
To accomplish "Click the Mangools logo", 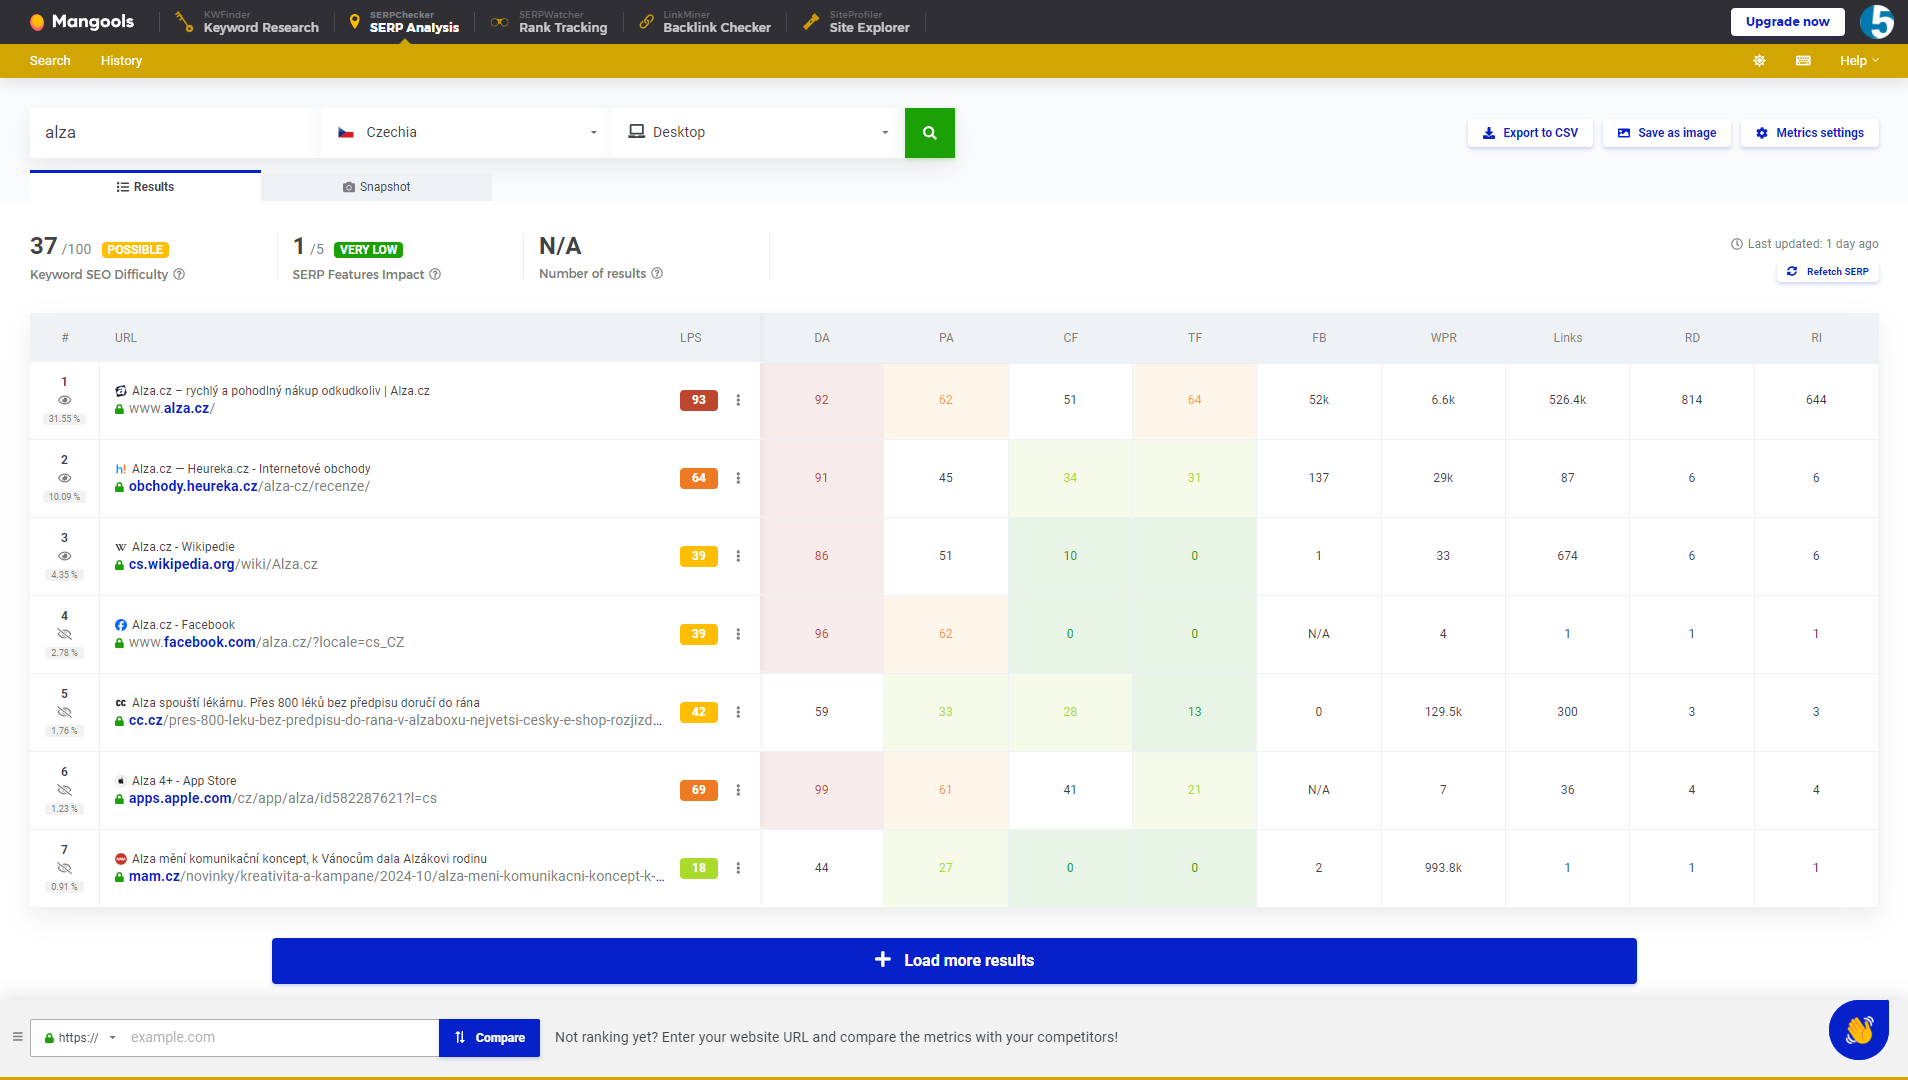I will [x=81, y=21].
